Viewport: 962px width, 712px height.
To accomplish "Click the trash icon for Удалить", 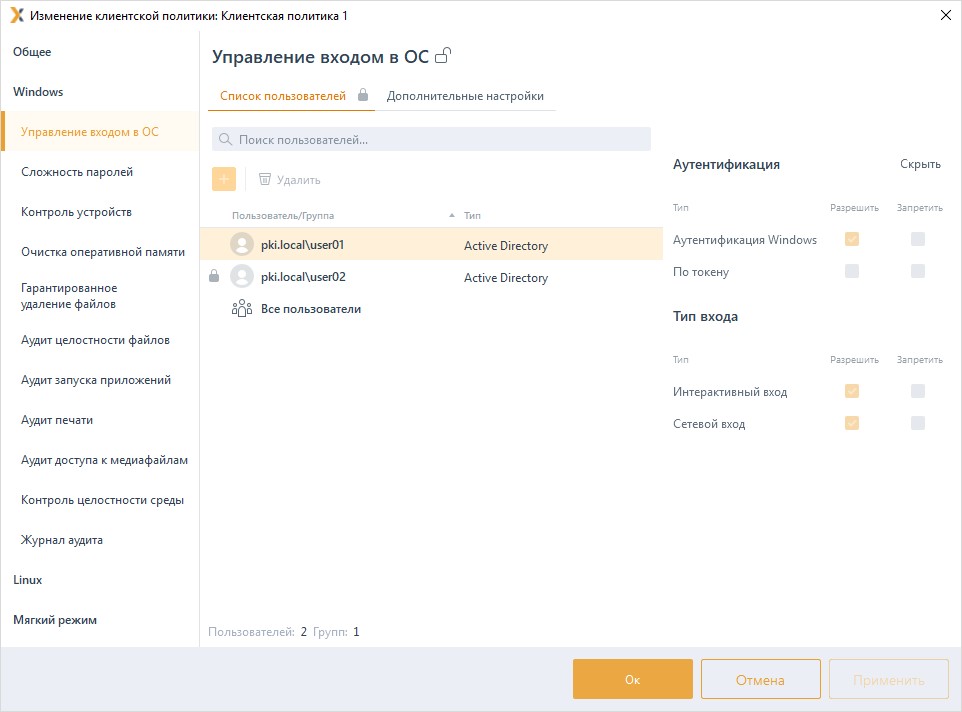I will click(265, 179).
